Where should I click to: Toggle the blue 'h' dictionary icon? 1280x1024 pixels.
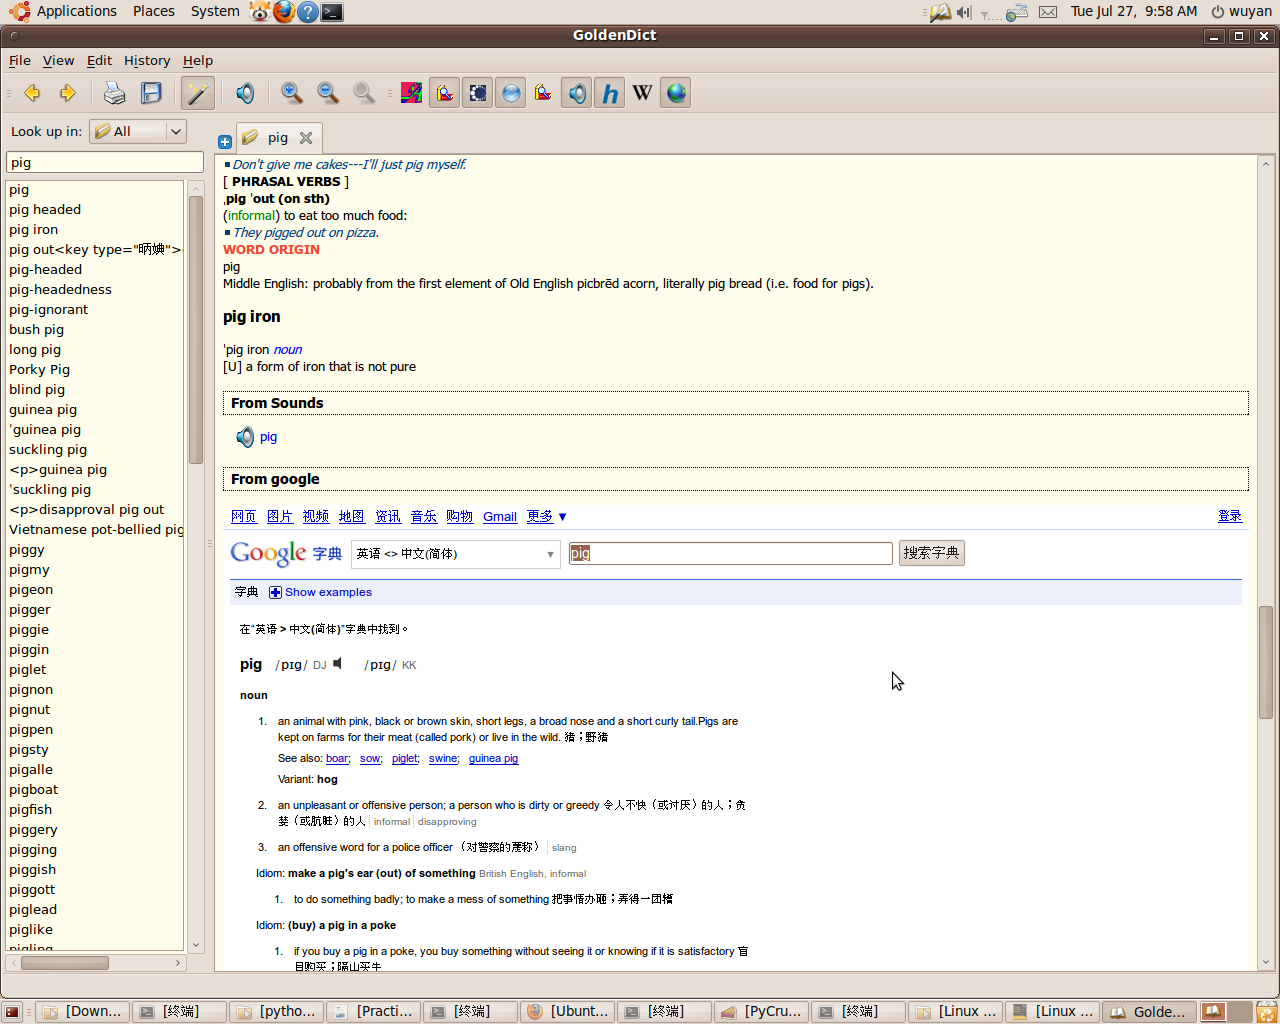[x=610, y=93]
